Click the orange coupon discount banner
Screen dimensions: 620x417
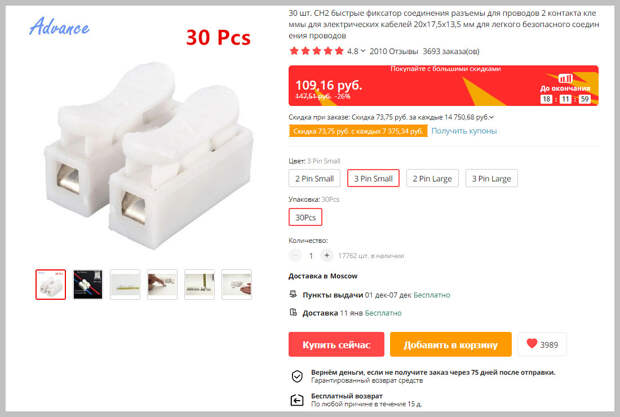click(x=358, y=131)
